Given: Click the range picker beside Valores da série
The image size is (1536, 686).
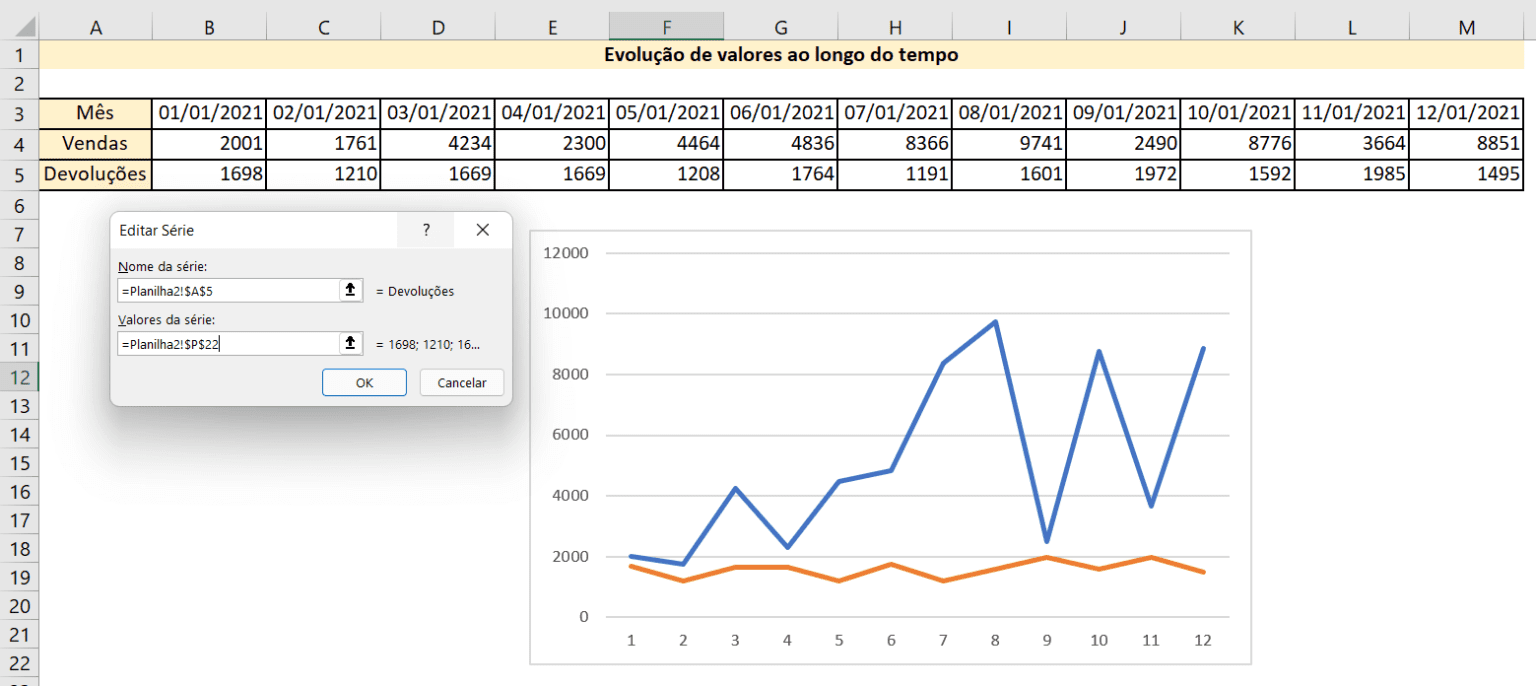Looking at the screenshot, I should pos(350,344).
